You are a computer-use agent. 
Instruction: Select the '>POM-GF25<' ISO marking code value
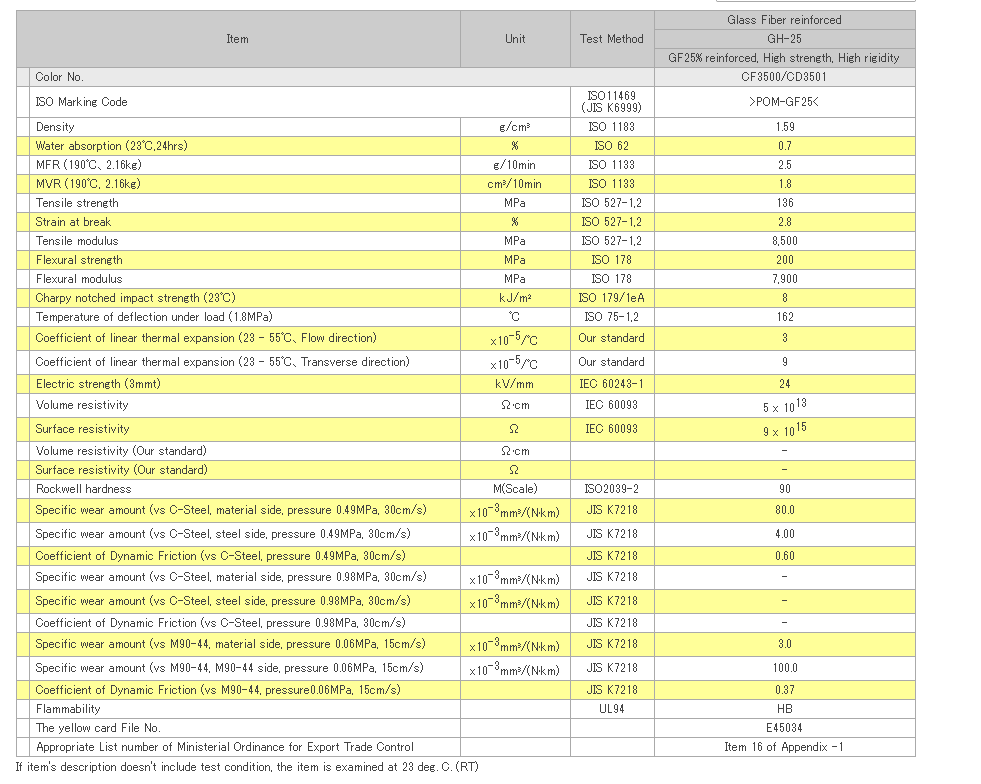coord(784,102)
